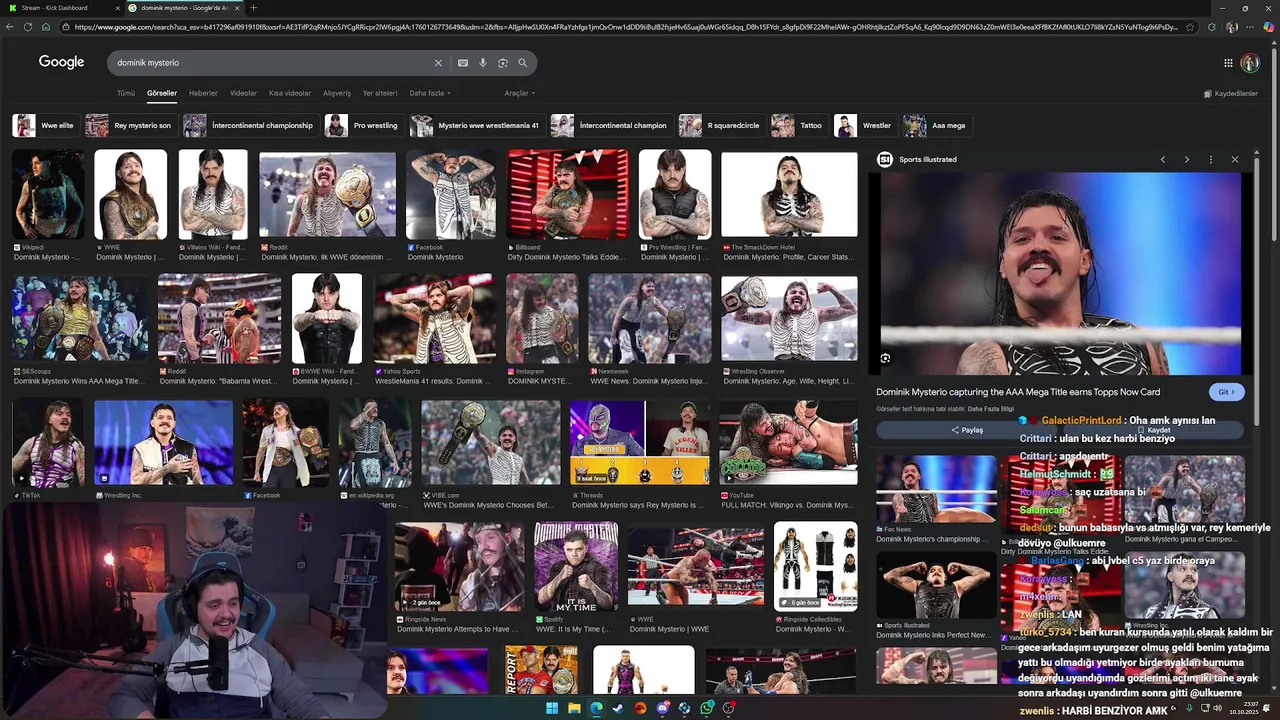1280x720 pixels.
Task: Open WhatsApp from the taskbar
Action: pos(707,708)
